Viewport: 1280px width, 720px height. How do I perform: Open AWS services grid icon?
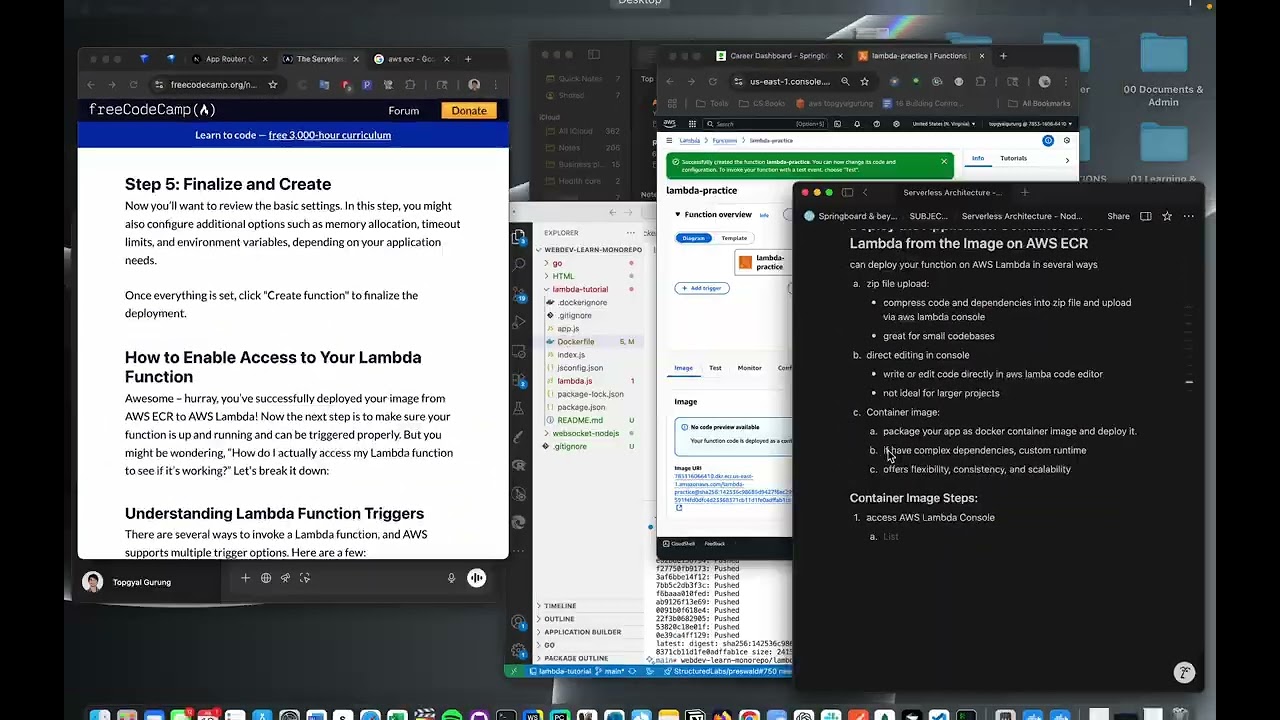point(692,124)
